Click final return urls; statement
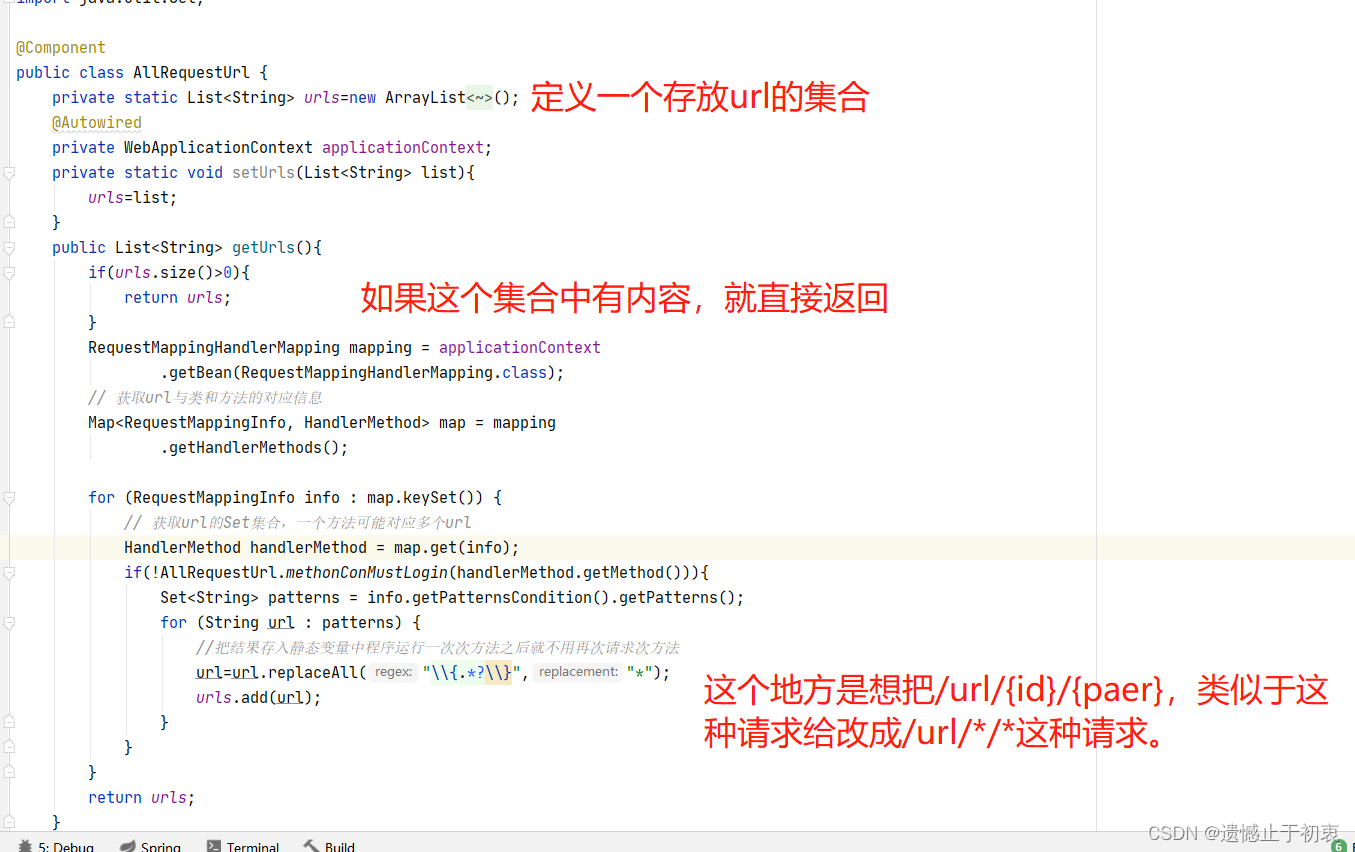 (x=142, y=798)
